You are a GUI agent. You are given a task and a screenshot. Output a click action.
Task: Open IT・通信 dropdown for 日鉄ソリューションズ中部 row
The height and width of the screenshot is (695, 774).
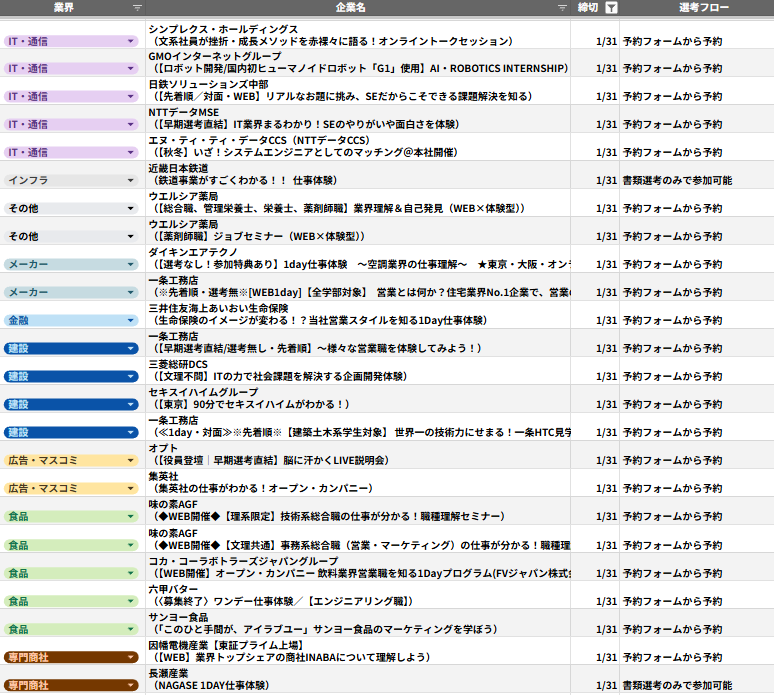coord(130,97)
